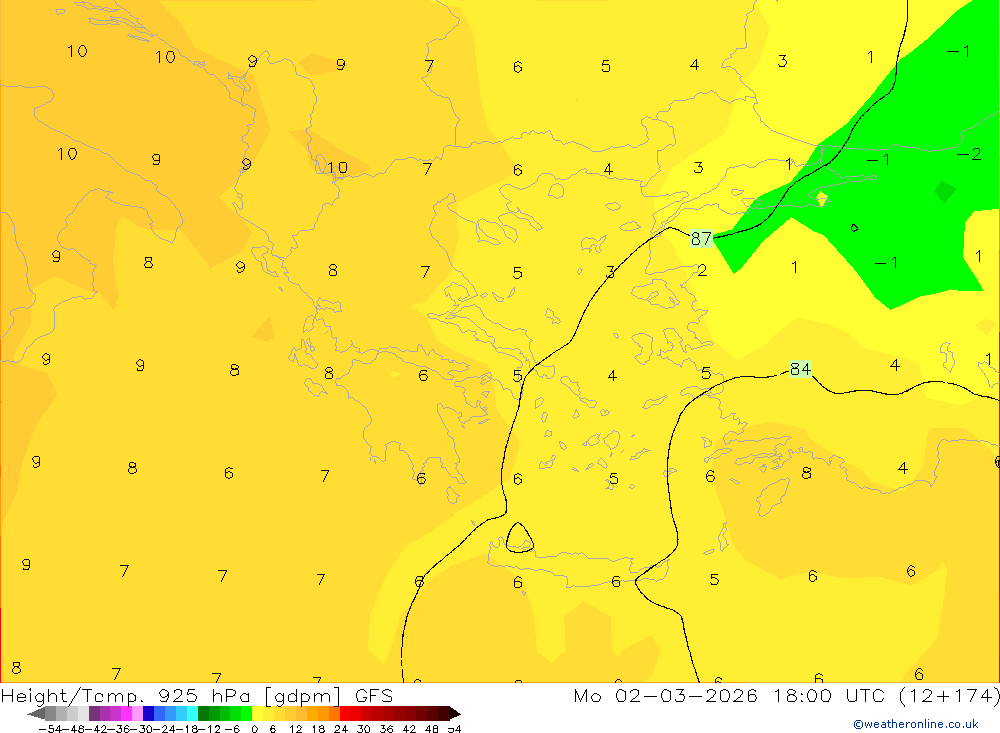The height and width of the screenshot is (733, 1000).
Task: Click the GFS model name
Action: [374, 695]
